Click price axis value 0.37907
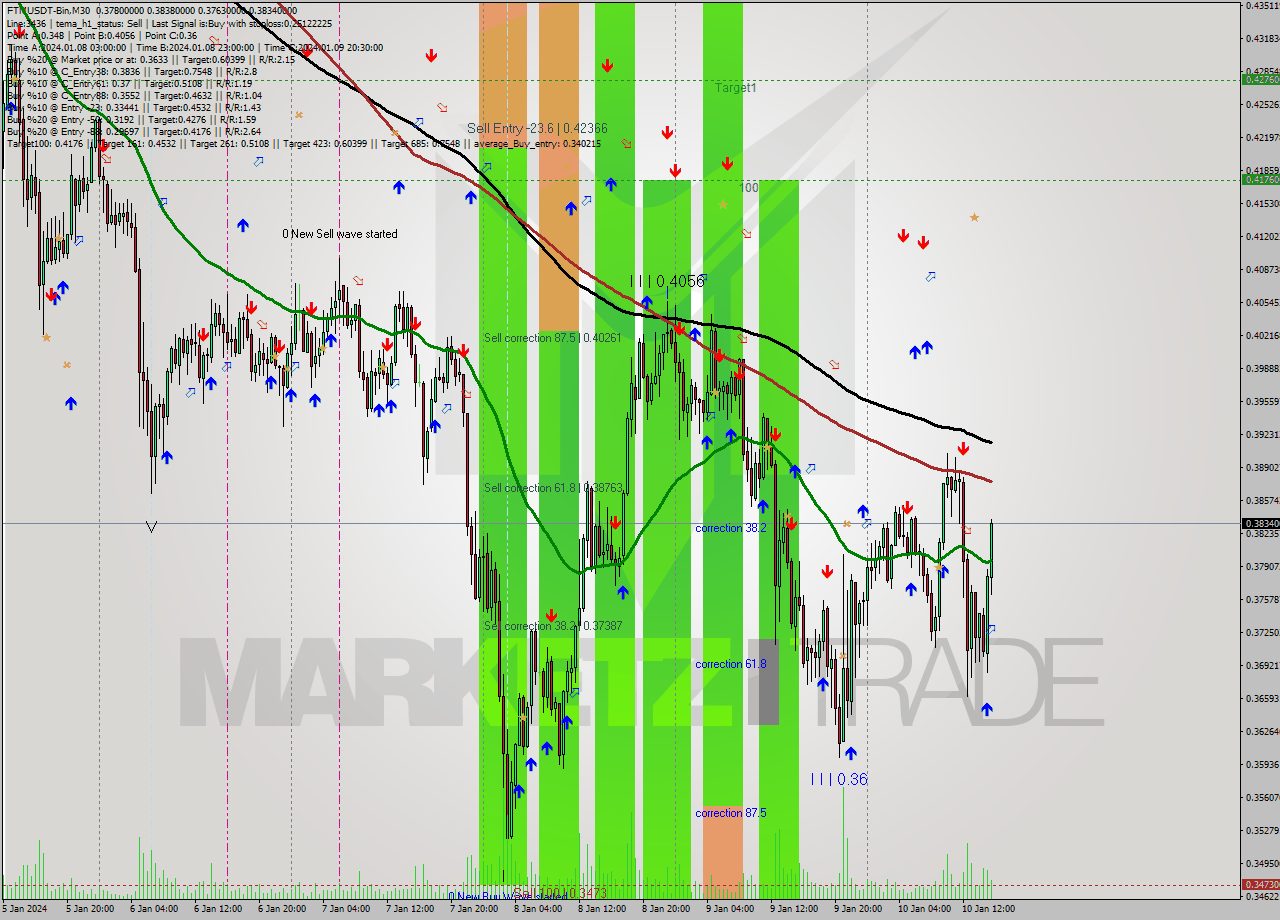The image size is (1280, 920). coord(1262,567)
